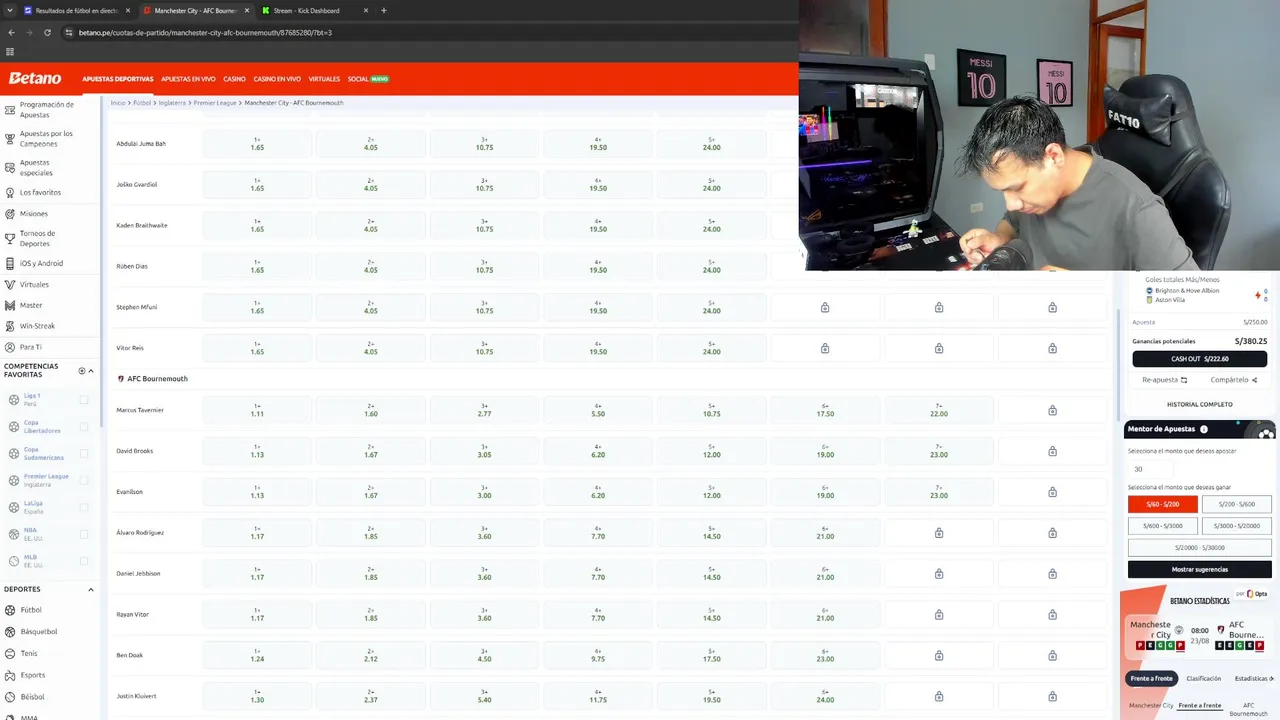1280x720 pixels.
Task: Click the add favorite competitions plus icon
Action: coord(82,371)
